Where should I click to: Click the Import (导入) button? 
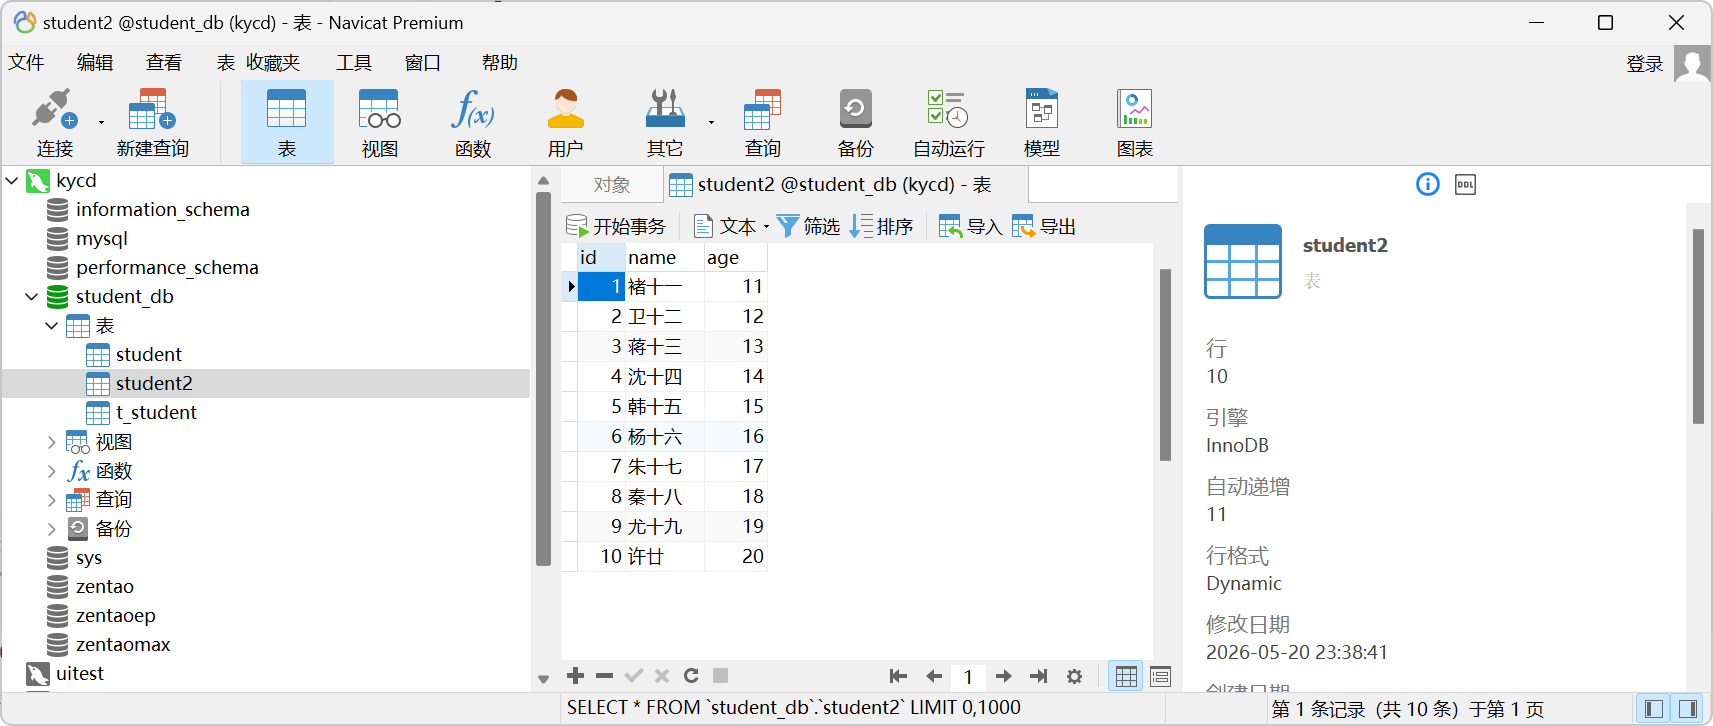tap(971, 226)
